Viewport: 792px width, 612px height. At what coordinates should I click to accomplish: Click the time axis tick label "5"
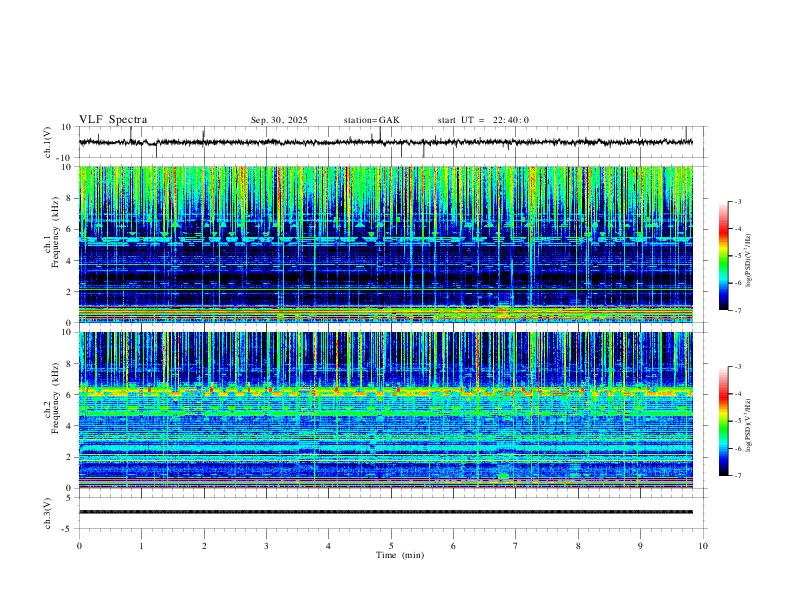(391, 546)
